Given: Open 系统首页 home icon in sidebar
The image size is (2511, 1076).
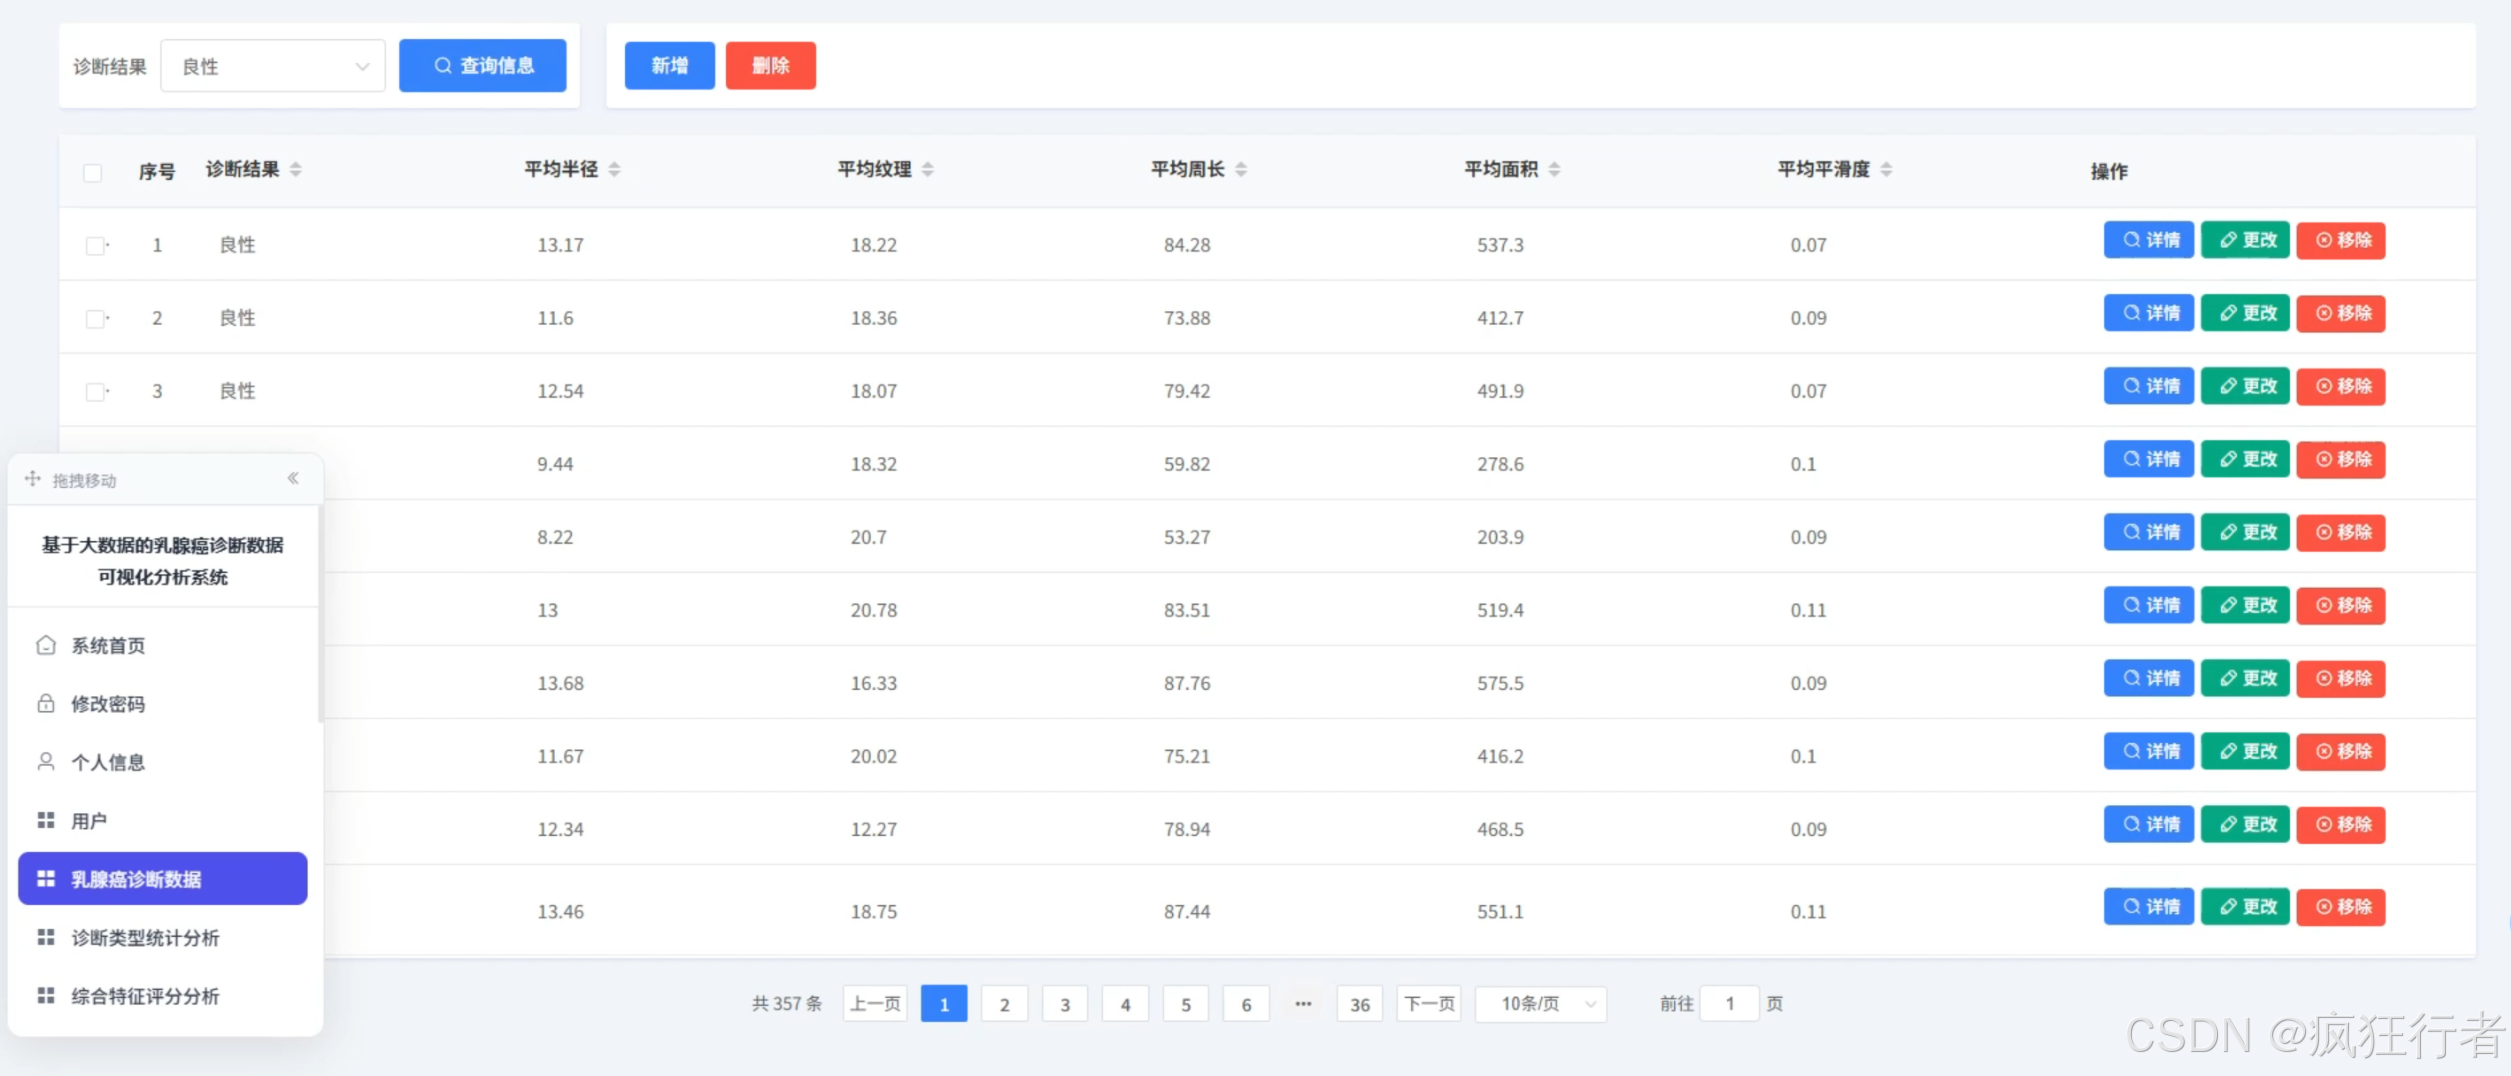Looking at the screenshot, I should point(46,645).
